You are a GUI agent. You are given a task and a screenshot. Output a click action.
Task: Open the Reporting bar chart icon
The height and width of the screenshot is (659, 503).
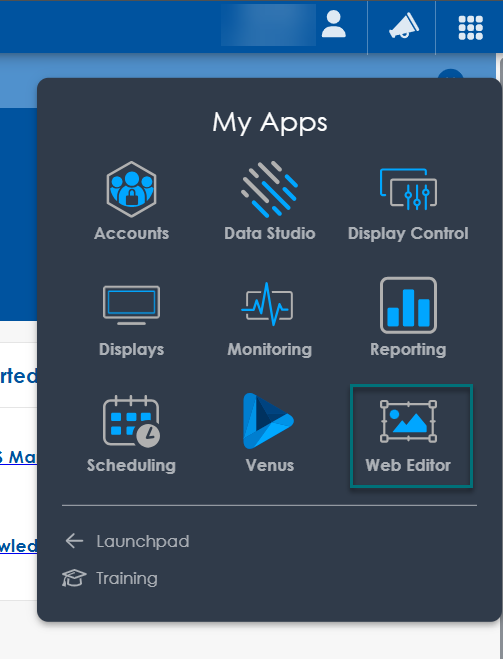click(x=408, y=305)
